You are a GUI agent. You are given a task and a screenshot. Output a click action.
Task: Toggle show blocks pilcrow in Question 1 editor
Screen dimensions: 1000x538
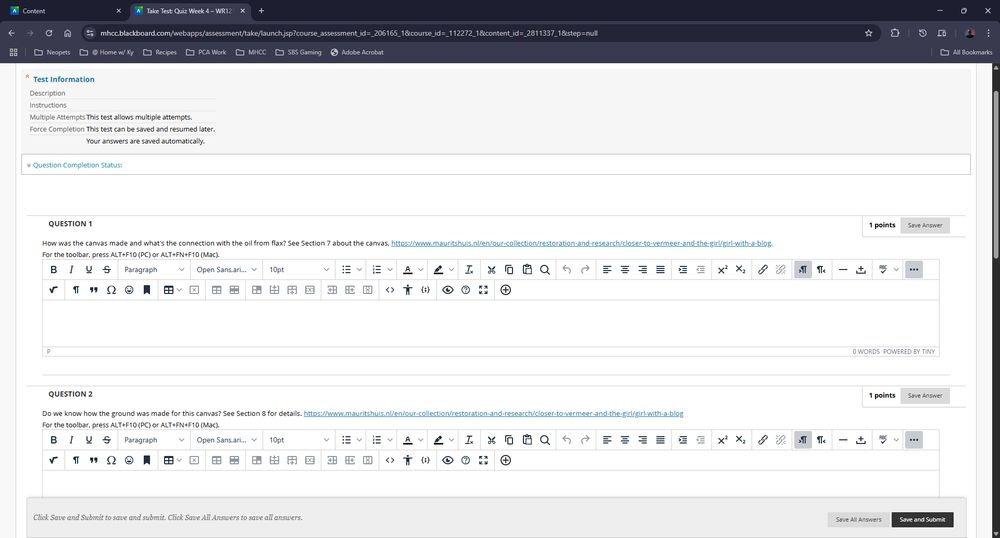point(76,290)
